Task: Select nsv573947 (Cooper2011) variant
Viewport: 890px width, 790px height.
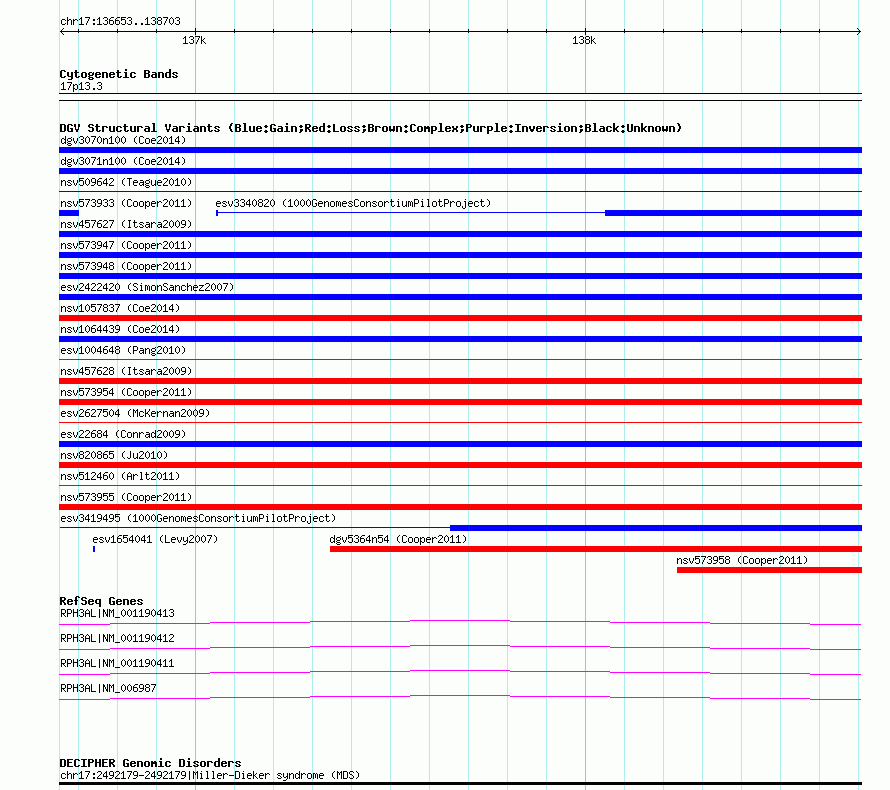Action: [126, 245]
